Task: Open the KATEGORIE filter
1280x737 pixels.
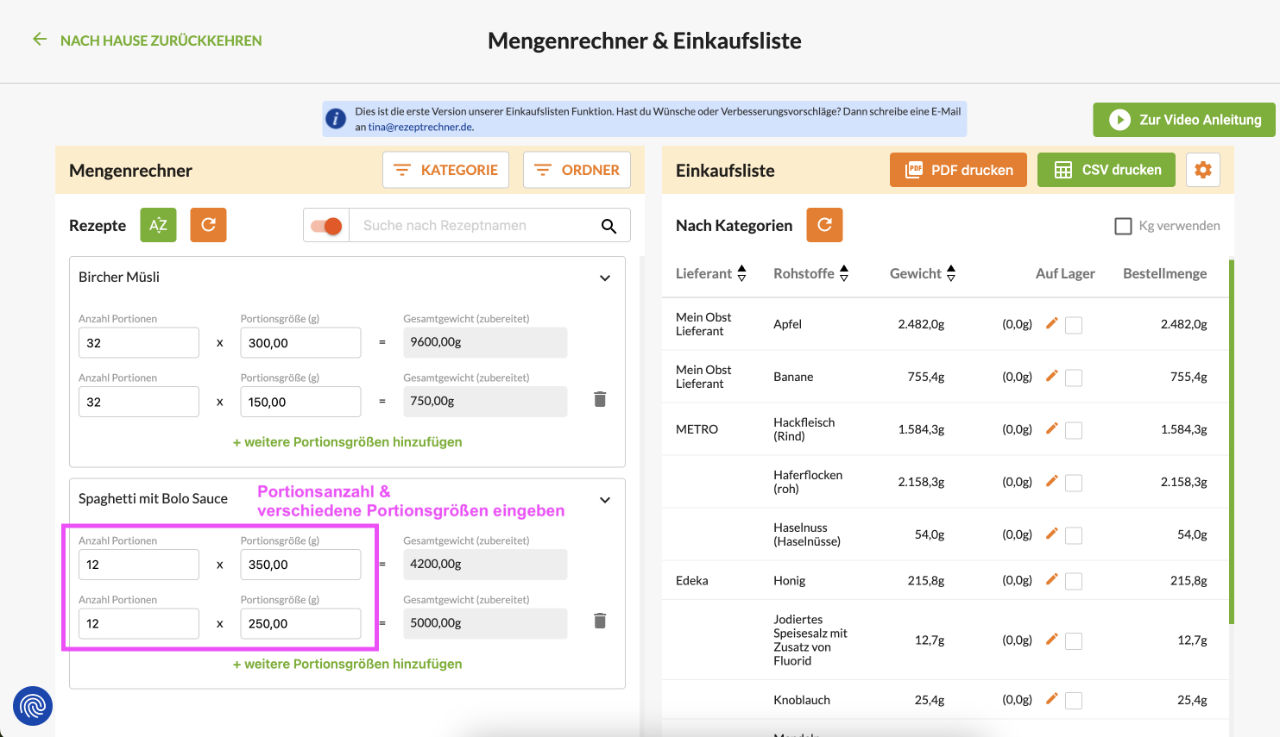Action: [x=445, y=169]
